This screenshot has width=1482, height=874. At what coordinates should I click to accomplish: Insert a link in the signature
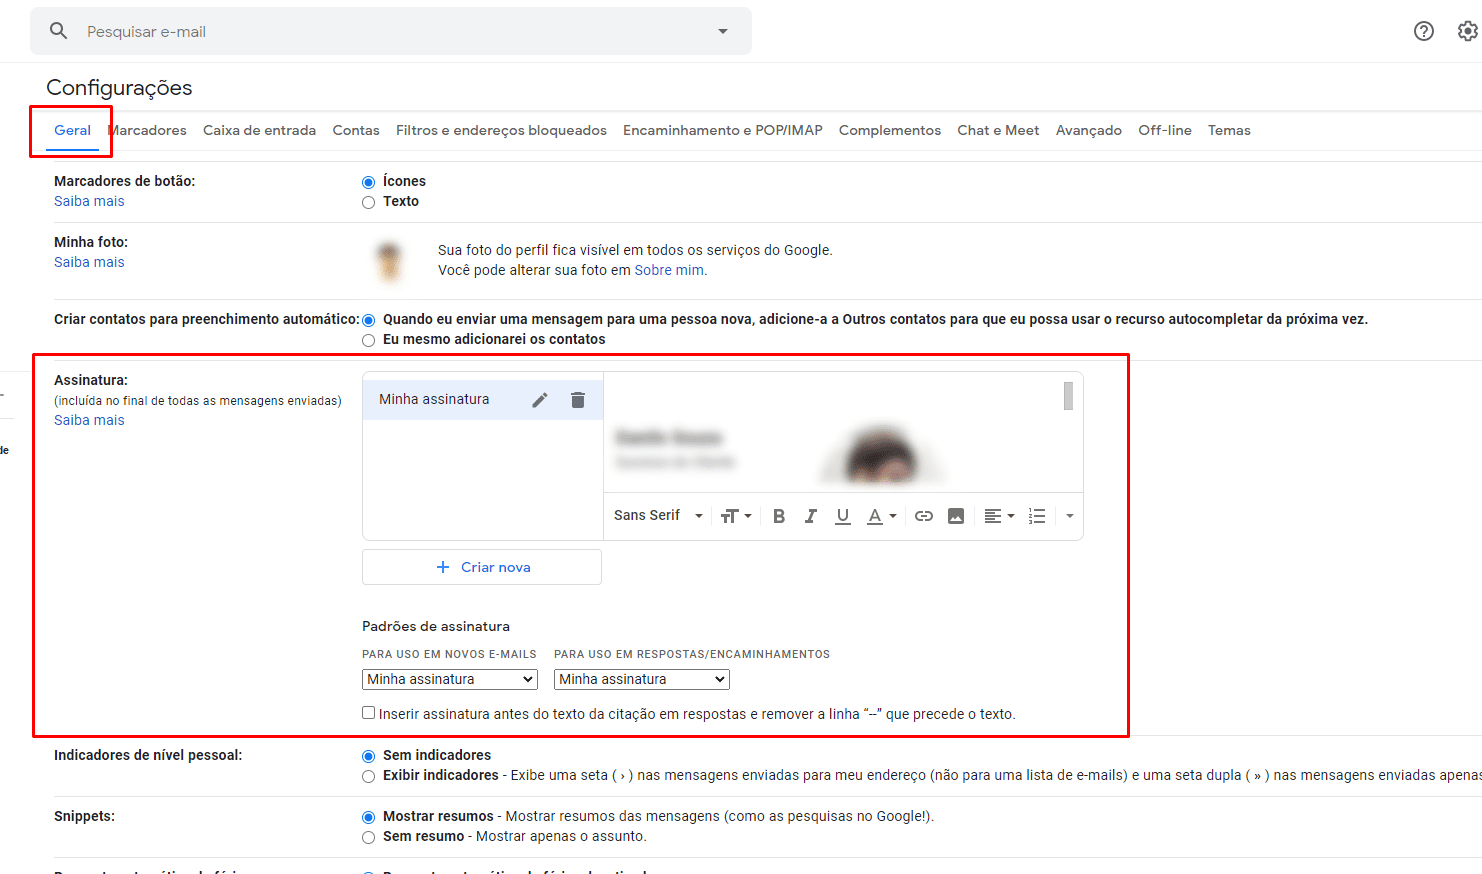pyautogui.click(x=924, y=516)
